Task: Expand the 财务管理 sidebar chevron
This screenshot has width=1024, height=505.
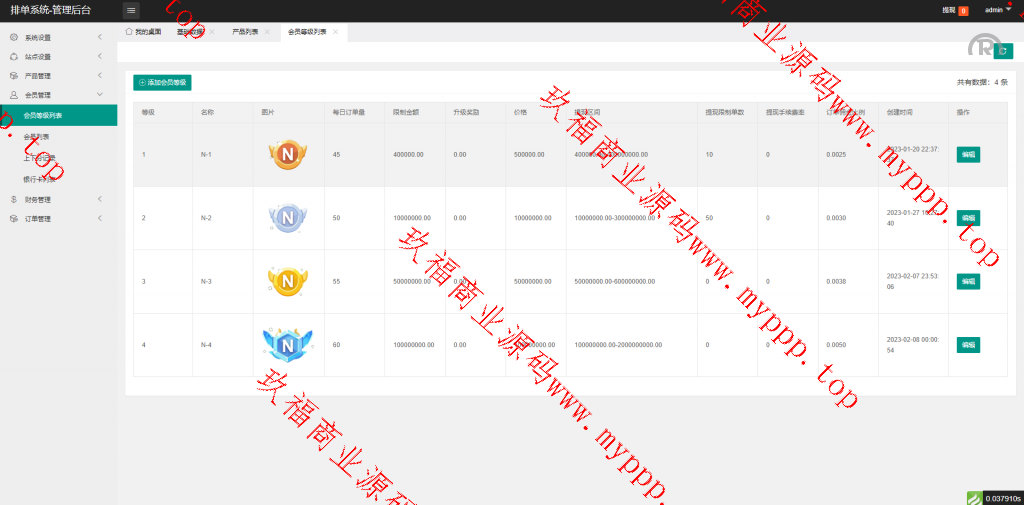Action: coord(100,199)
